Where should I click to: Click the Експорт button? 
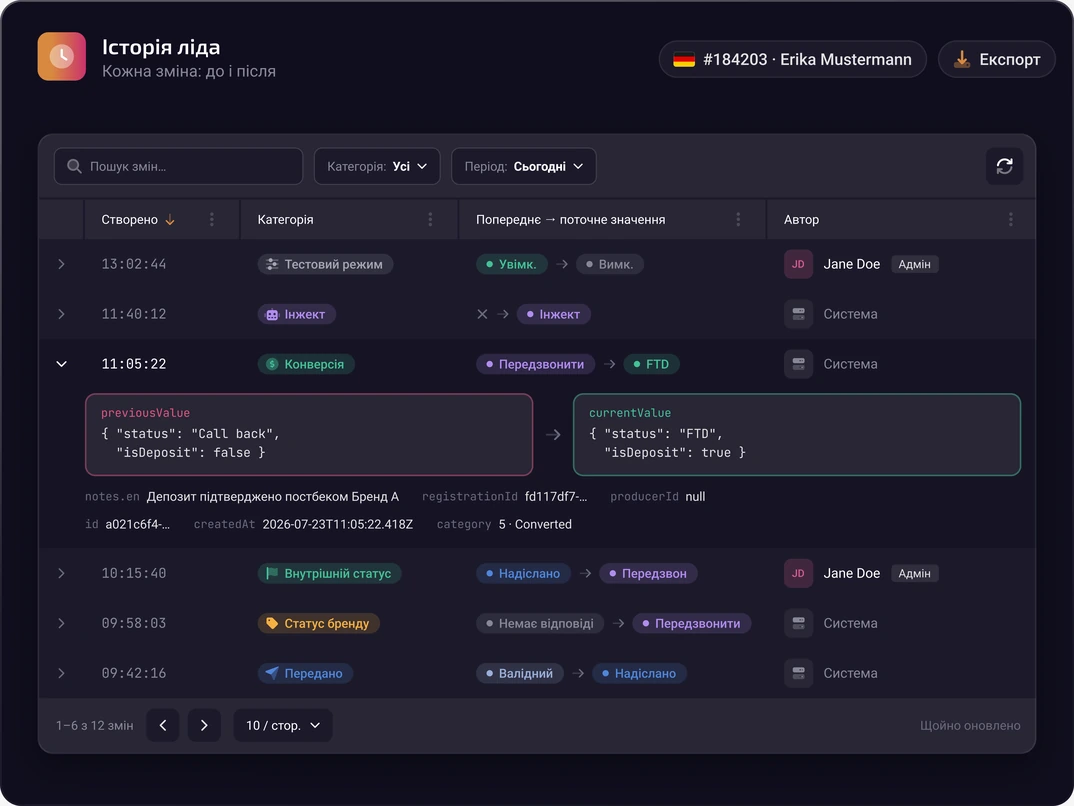[997, 60]
